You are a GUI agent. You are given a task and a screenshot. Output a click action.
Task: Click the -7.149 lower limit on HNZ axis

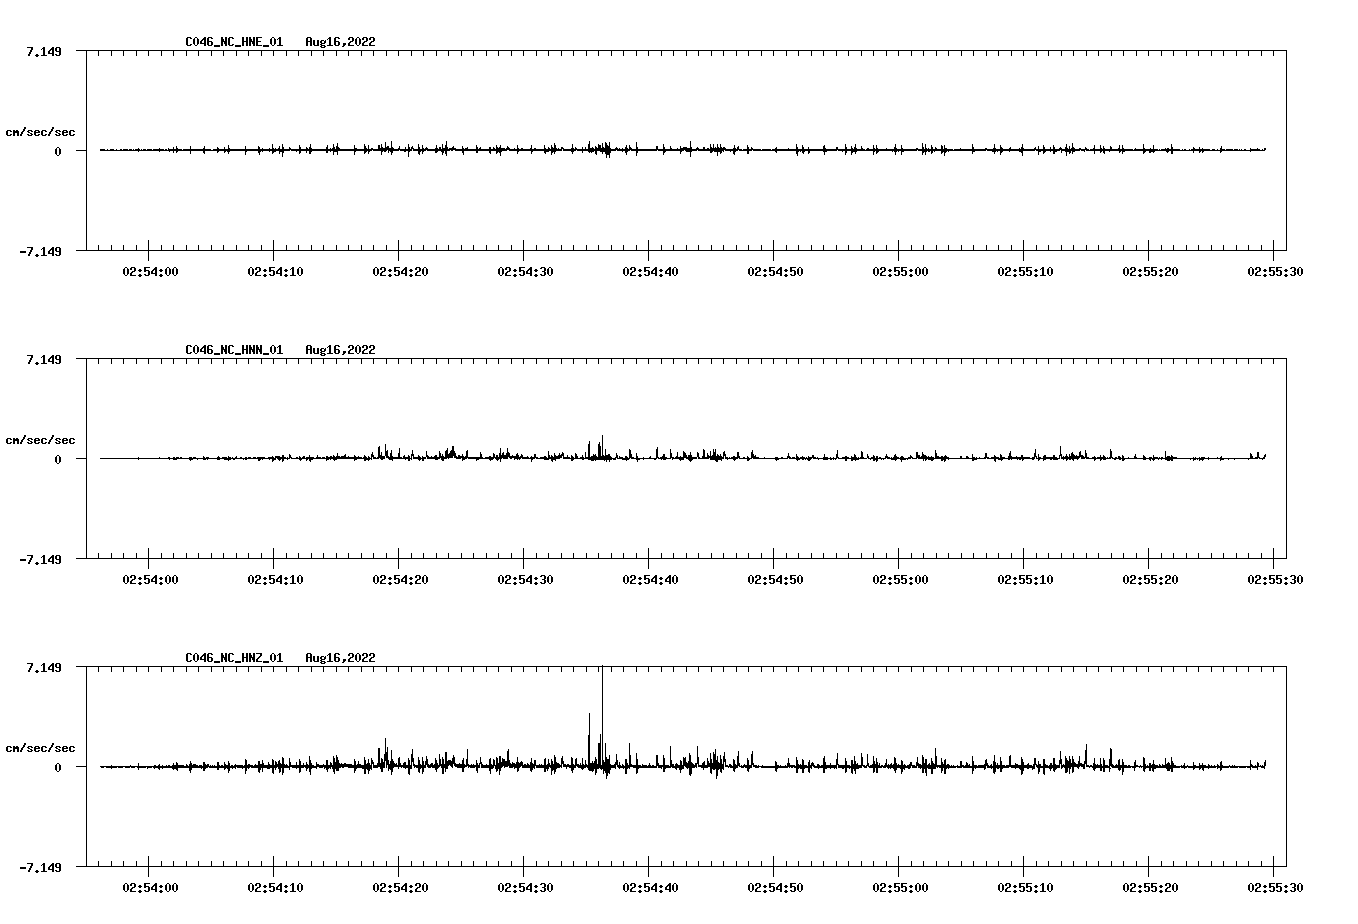click(x=40, y=867)
